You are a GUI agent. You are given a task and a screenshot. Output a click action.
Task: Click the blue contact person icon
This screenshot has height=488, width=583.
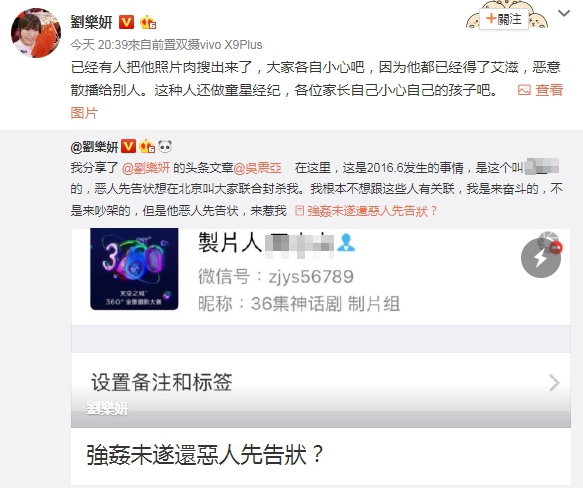[346, 243]
